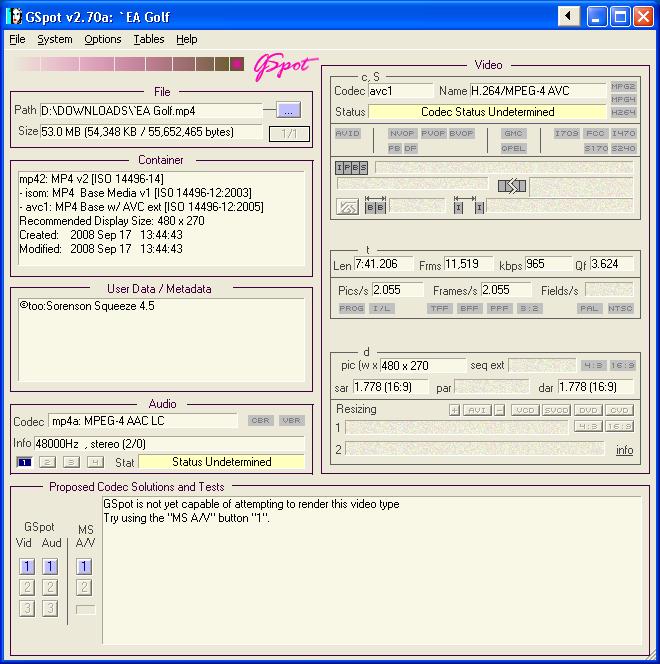This screenshot has width=660, height=664.
Task: Click the FCC colorimetry indicator
Action: 595,133
